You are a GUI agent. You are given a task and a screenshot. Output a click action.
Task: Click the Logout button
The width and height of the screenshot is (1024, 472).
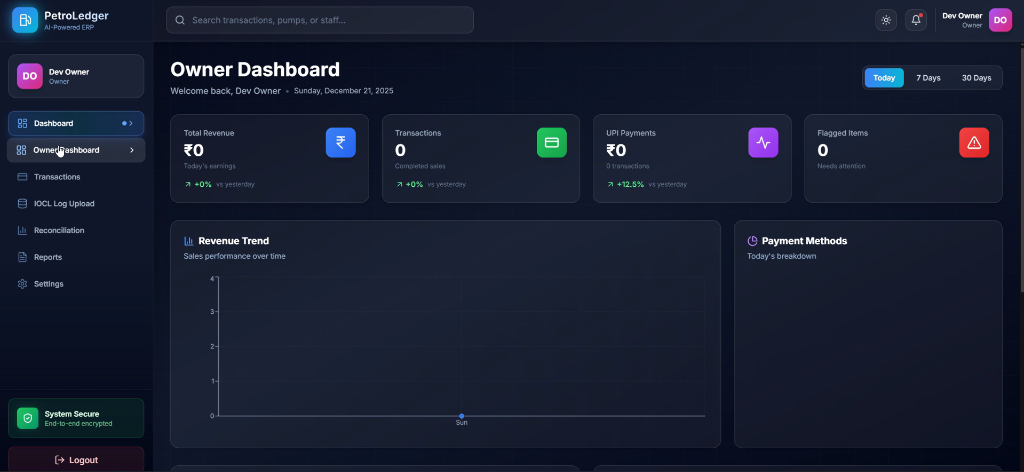coord(76,460)
